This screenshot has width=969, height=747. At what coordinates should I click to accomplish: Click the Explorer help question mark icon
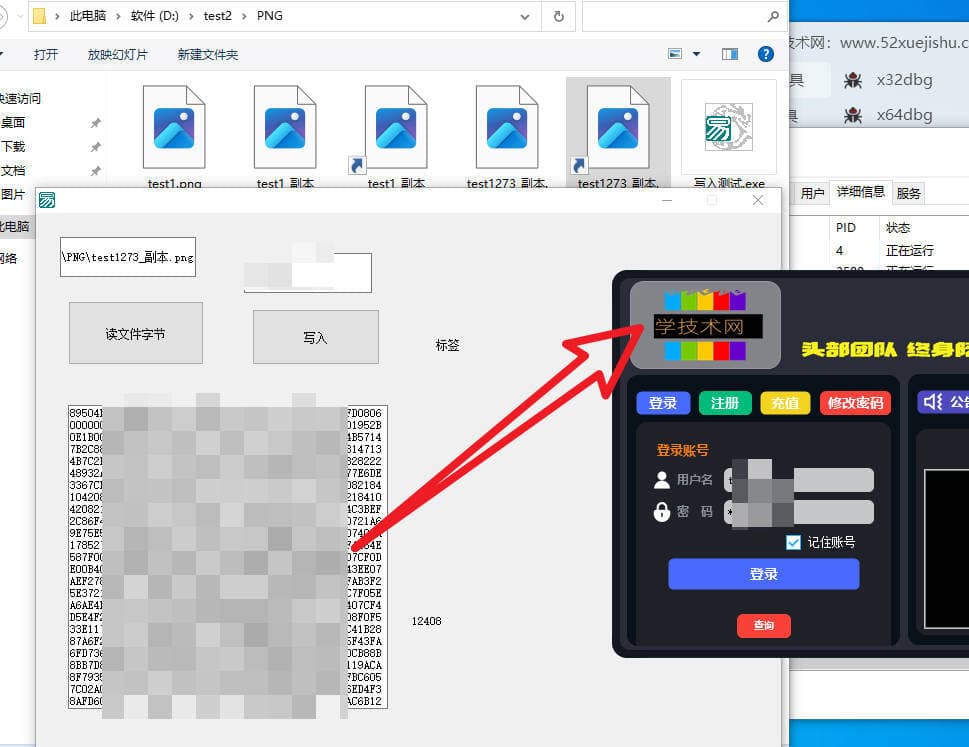[766, 54]
